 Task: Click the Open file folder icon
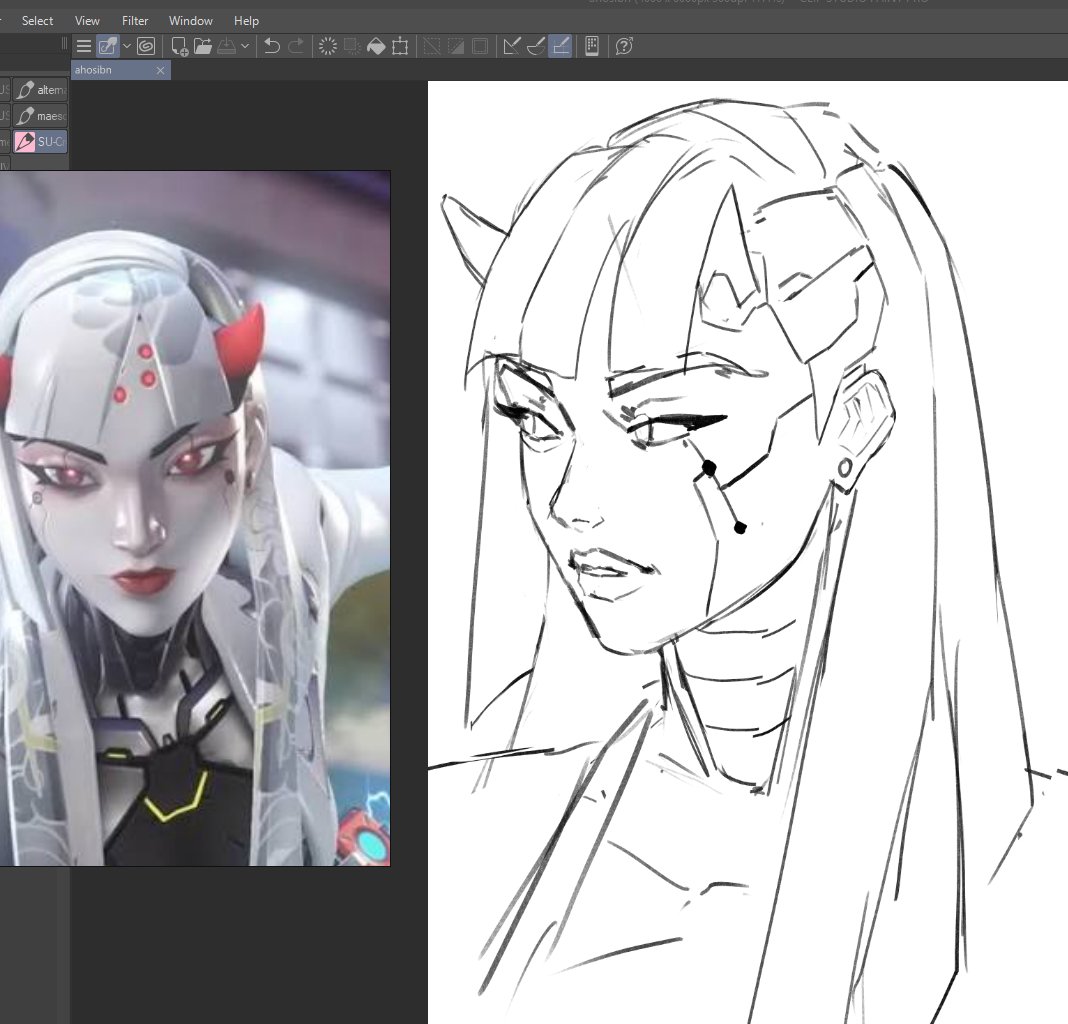point(203,46)
